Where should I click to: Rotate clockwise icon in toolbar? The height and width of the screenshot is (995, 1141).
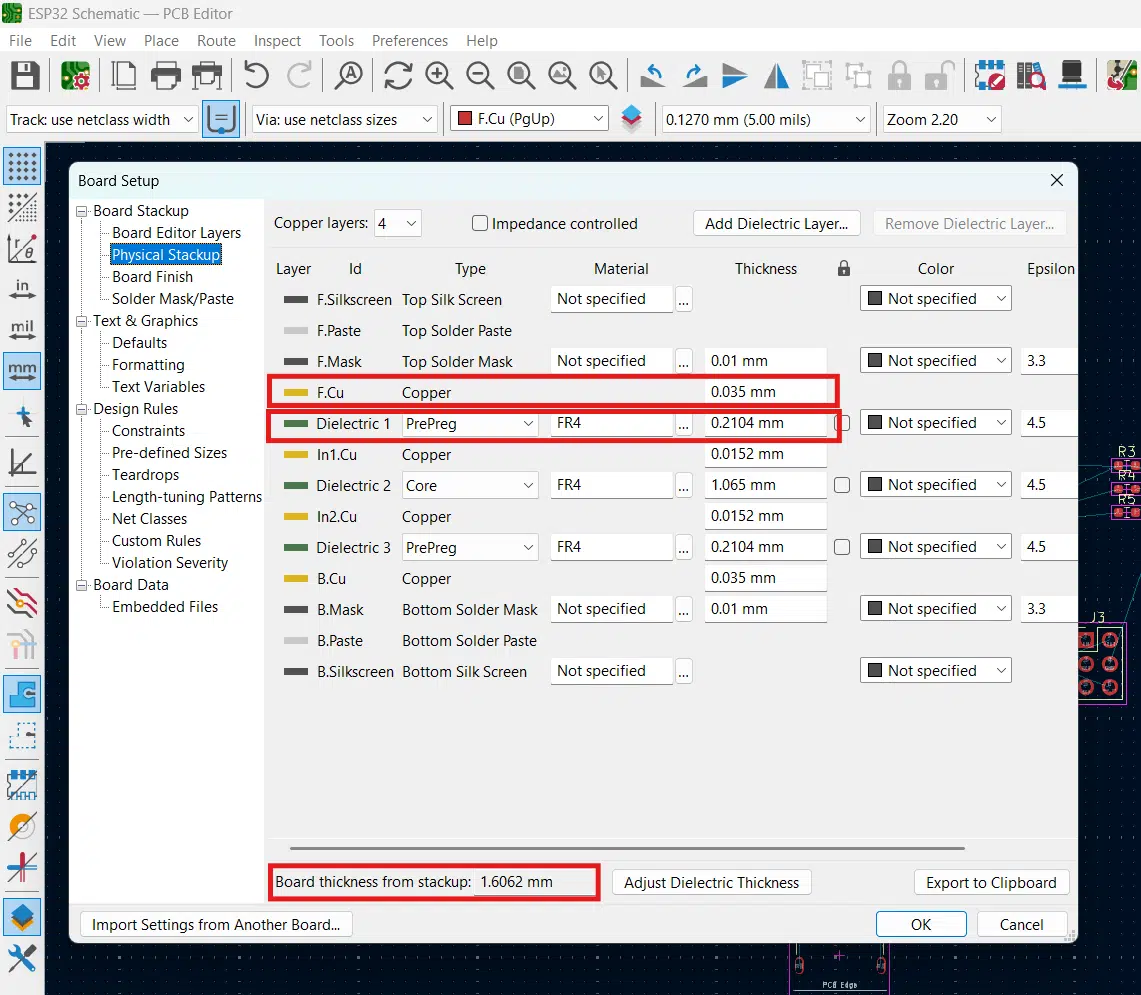694,75
